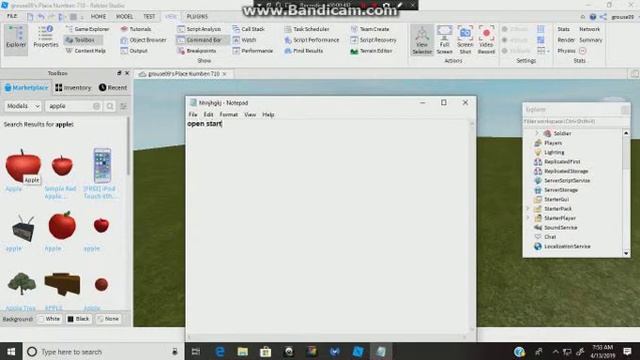The image size is (640, 360).
Task: Click the Explorer filter workspace field
Action: tap(576, 121)
